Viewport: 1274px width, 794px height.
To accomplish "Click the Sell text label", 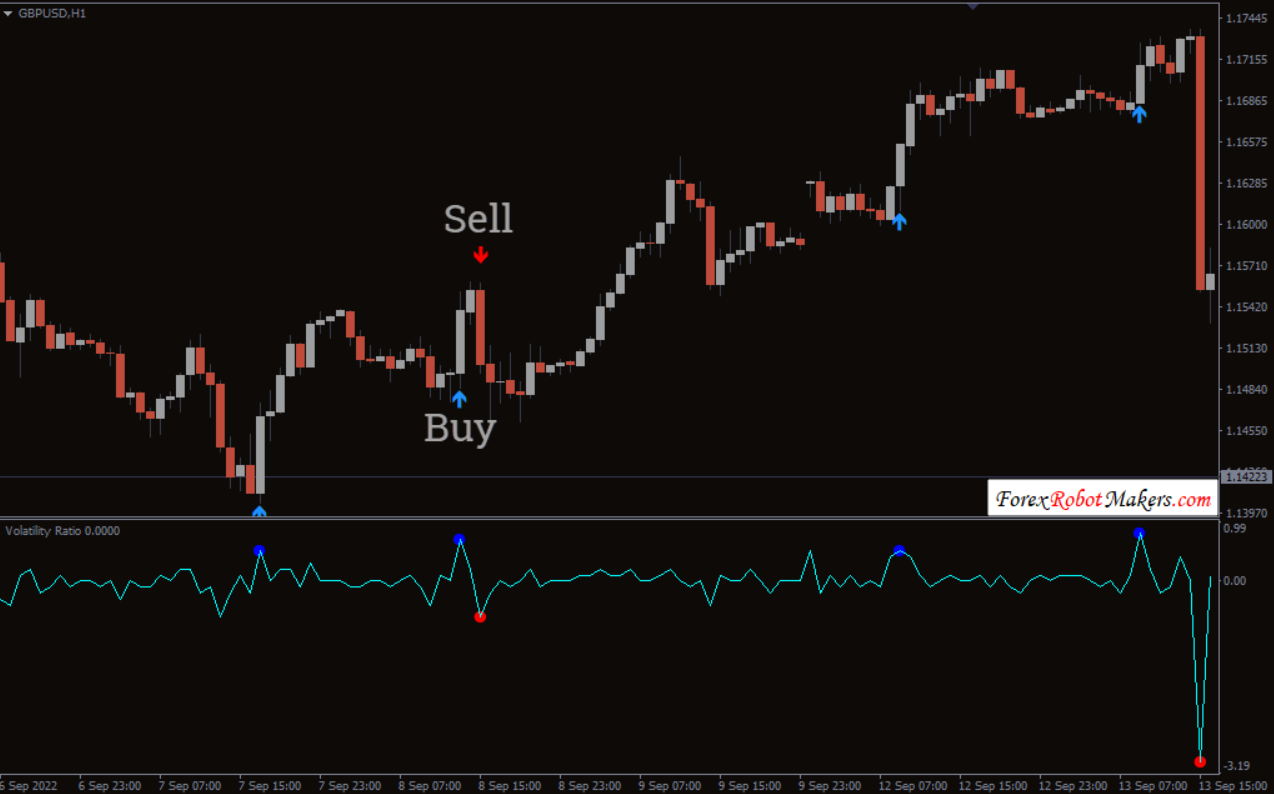I will [x=478, y=219].
